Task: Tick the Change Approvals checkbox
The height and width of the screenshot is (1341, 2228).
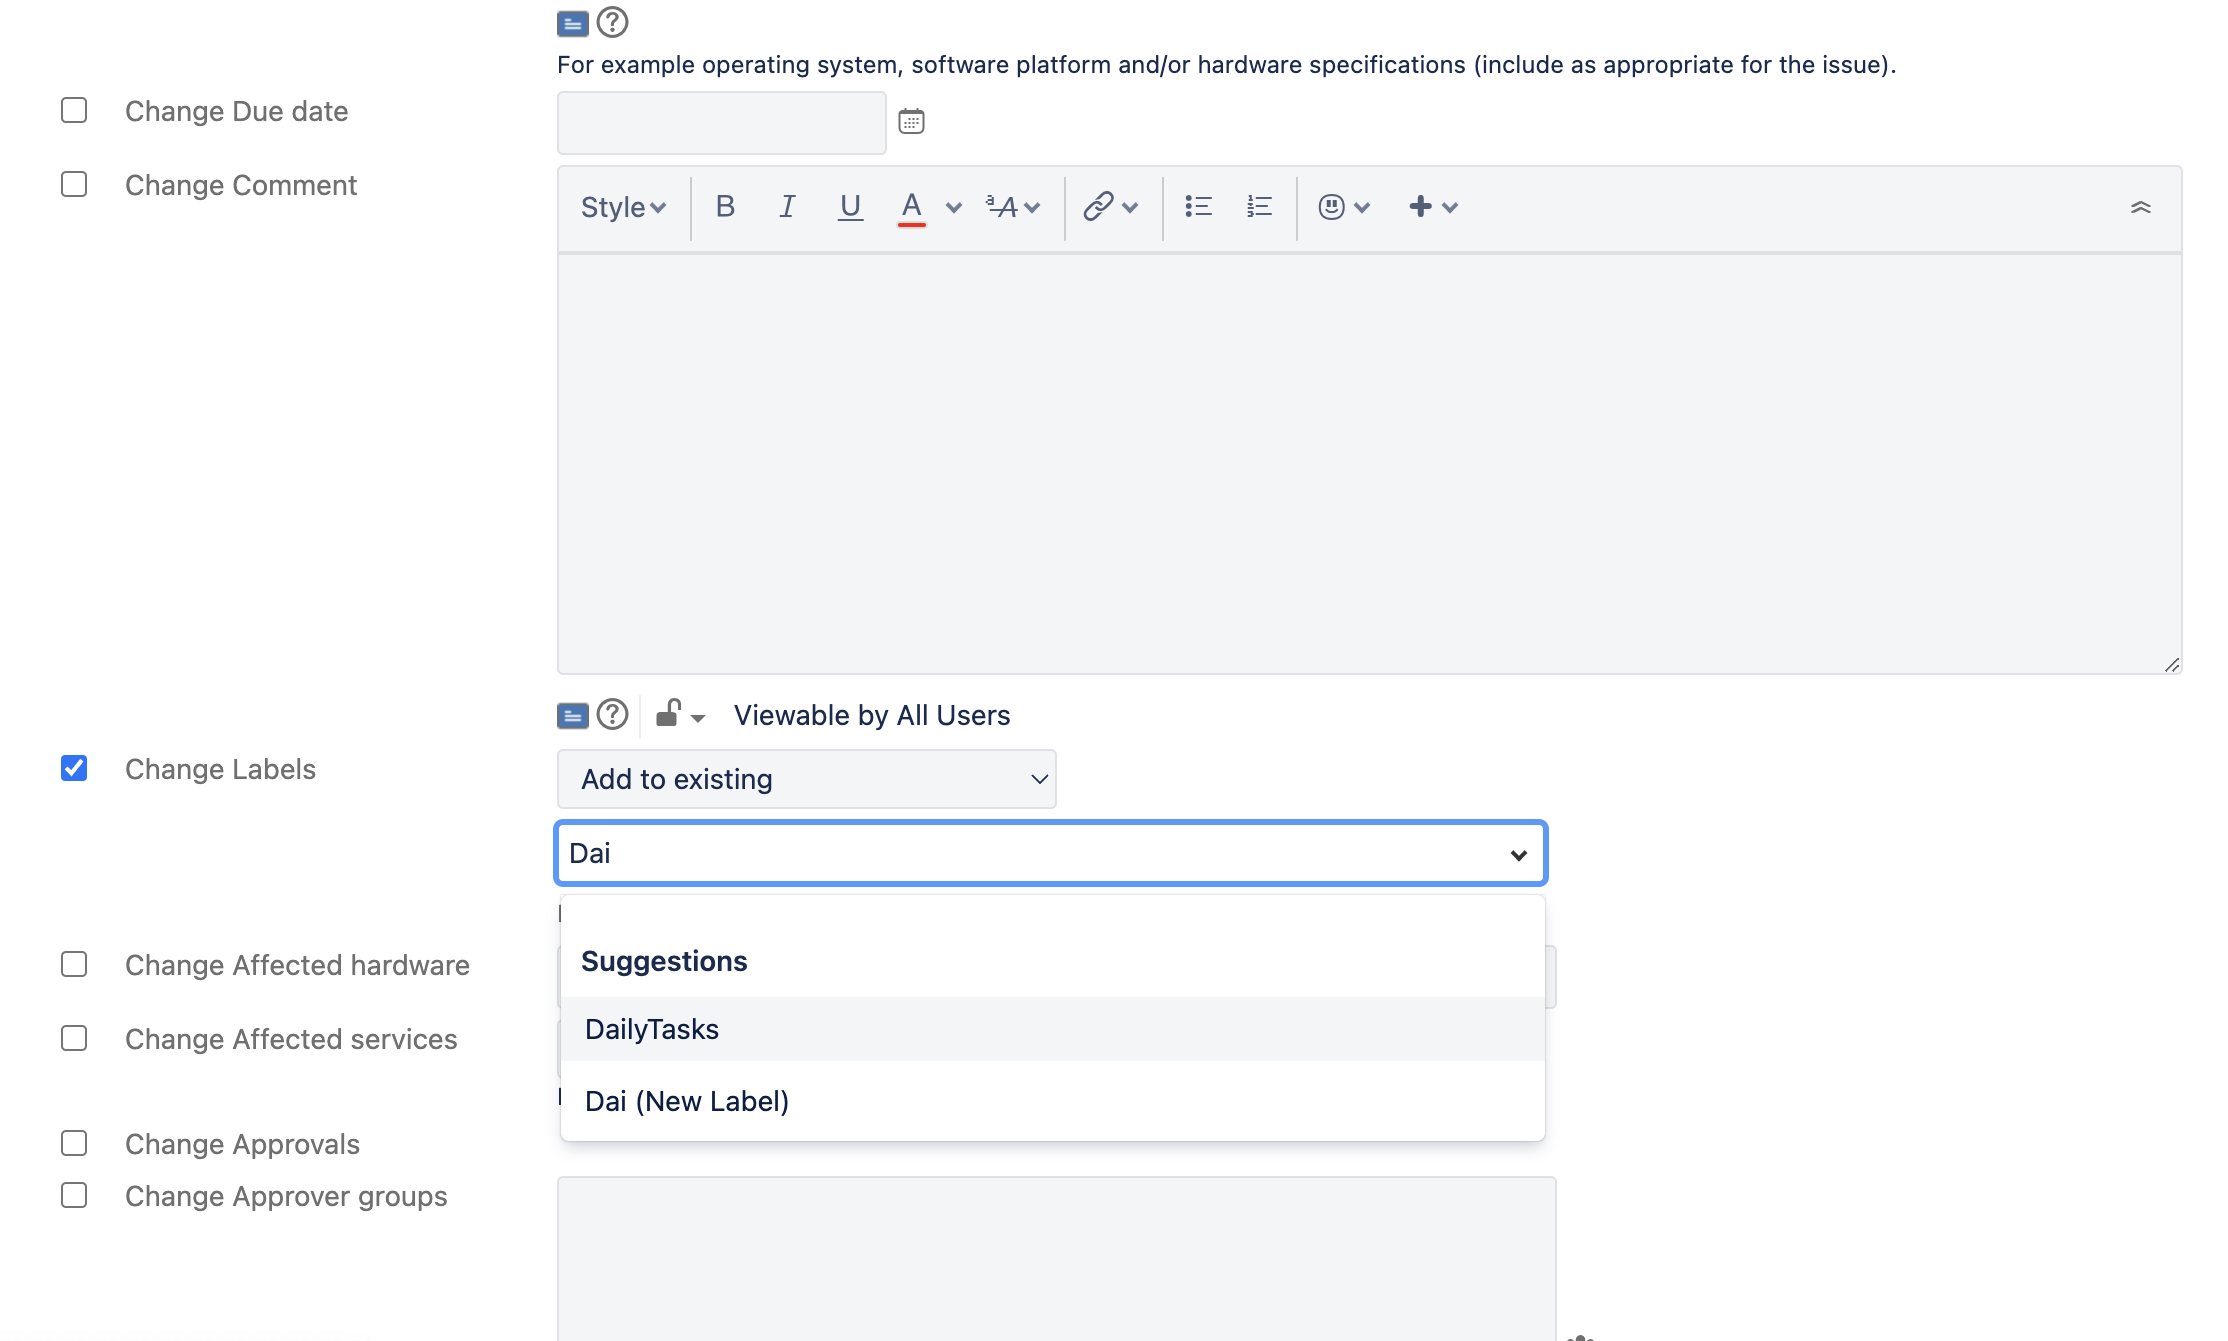Action: (74, 1143)
